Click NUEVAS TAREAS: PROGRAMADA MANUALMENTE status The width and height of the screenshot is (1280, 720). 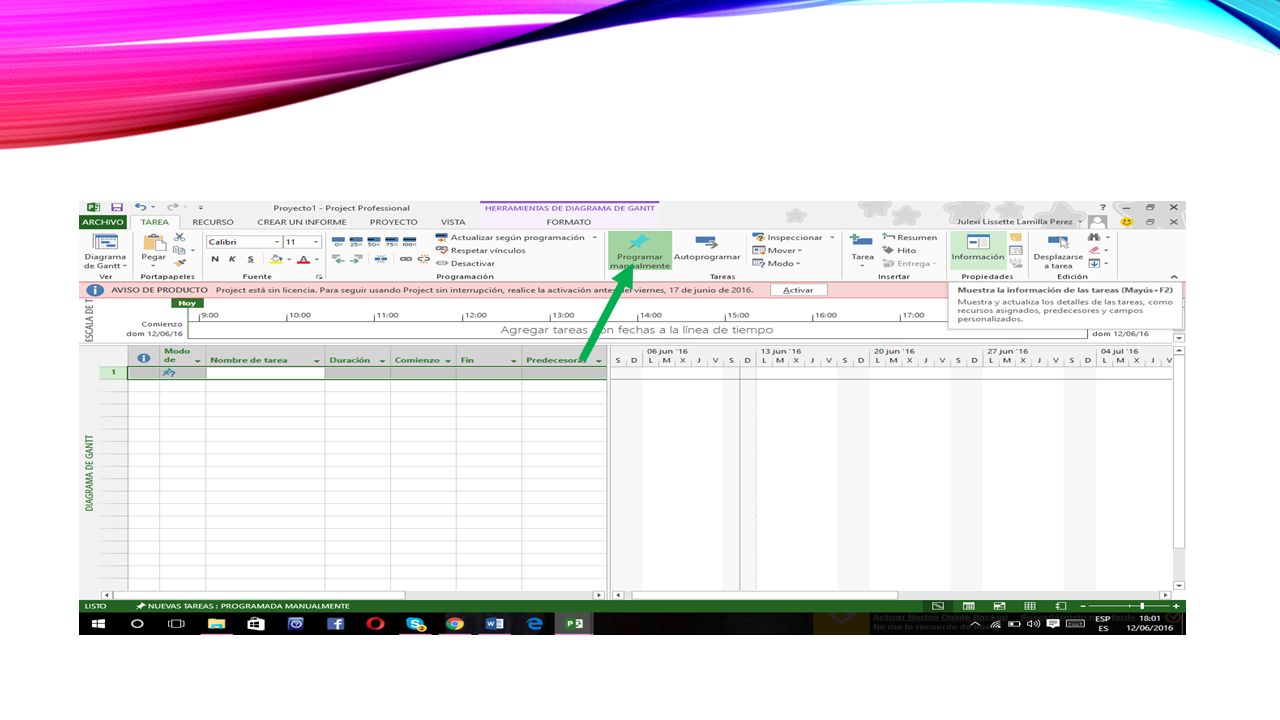pyautogui.click(x=243, y=606)
